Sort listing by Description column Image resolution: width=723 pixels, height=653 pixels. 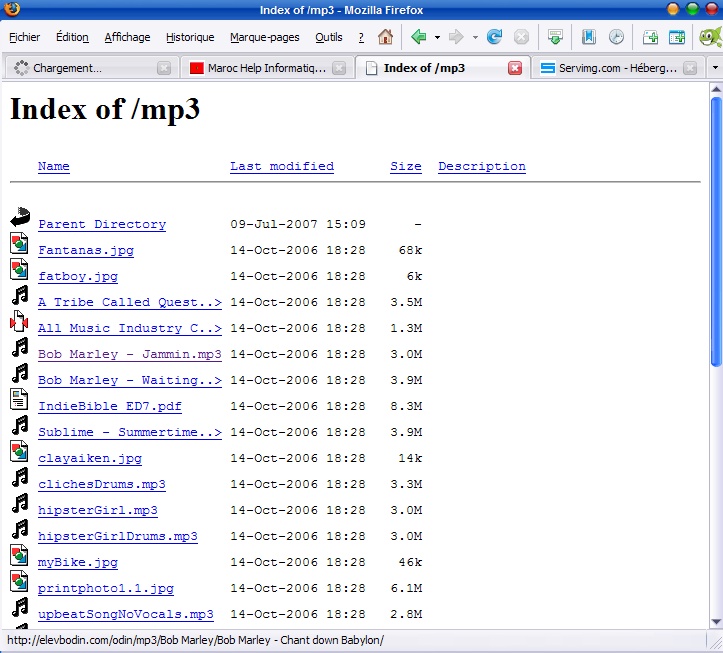tap(482, 166)
